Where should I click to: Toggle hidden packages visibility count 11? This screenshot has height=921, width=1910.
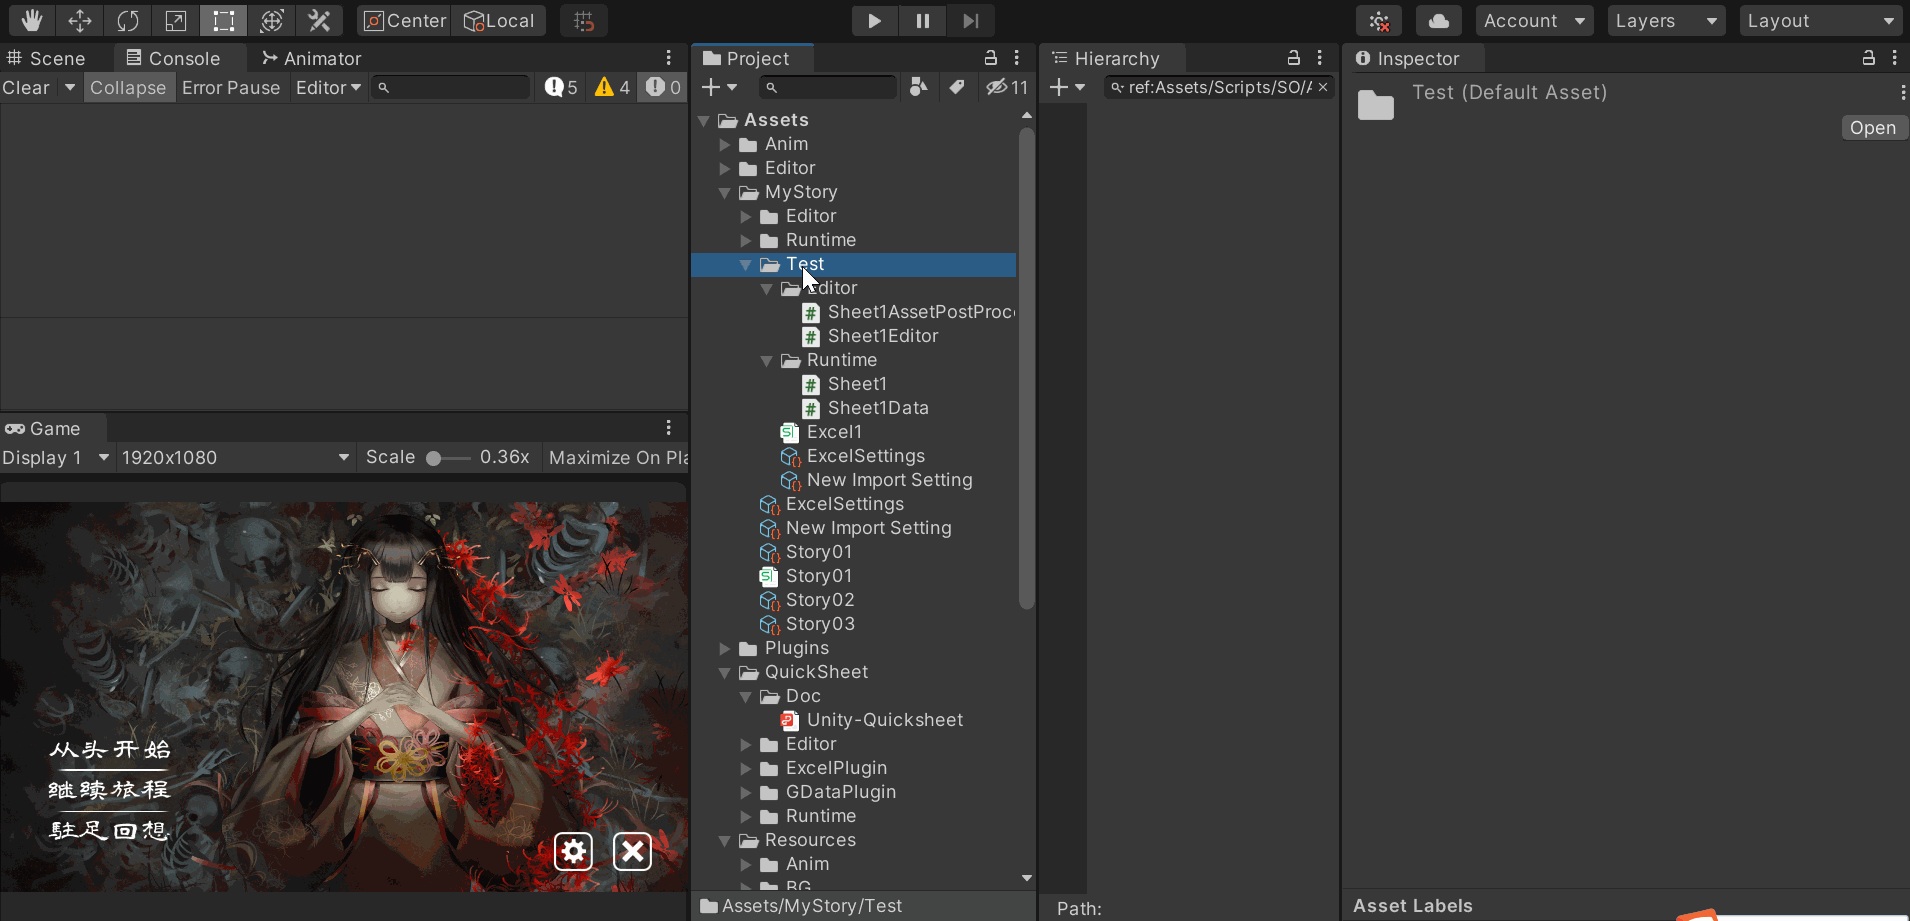click(1007, 88)
